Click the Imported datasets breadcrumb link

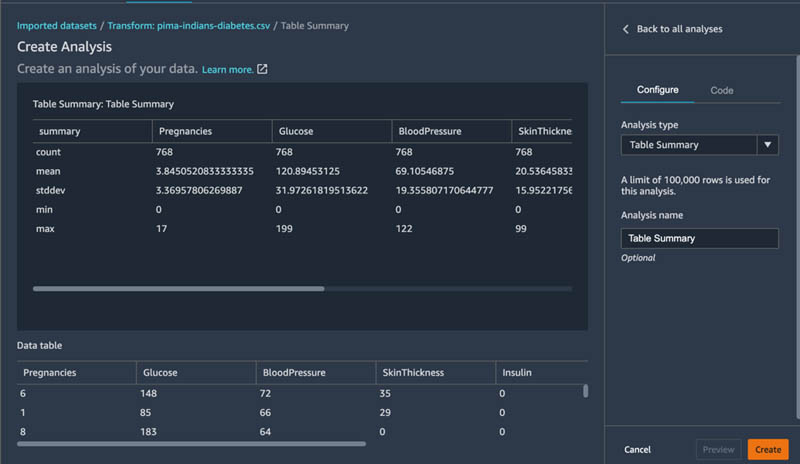(x=57, y=26)
